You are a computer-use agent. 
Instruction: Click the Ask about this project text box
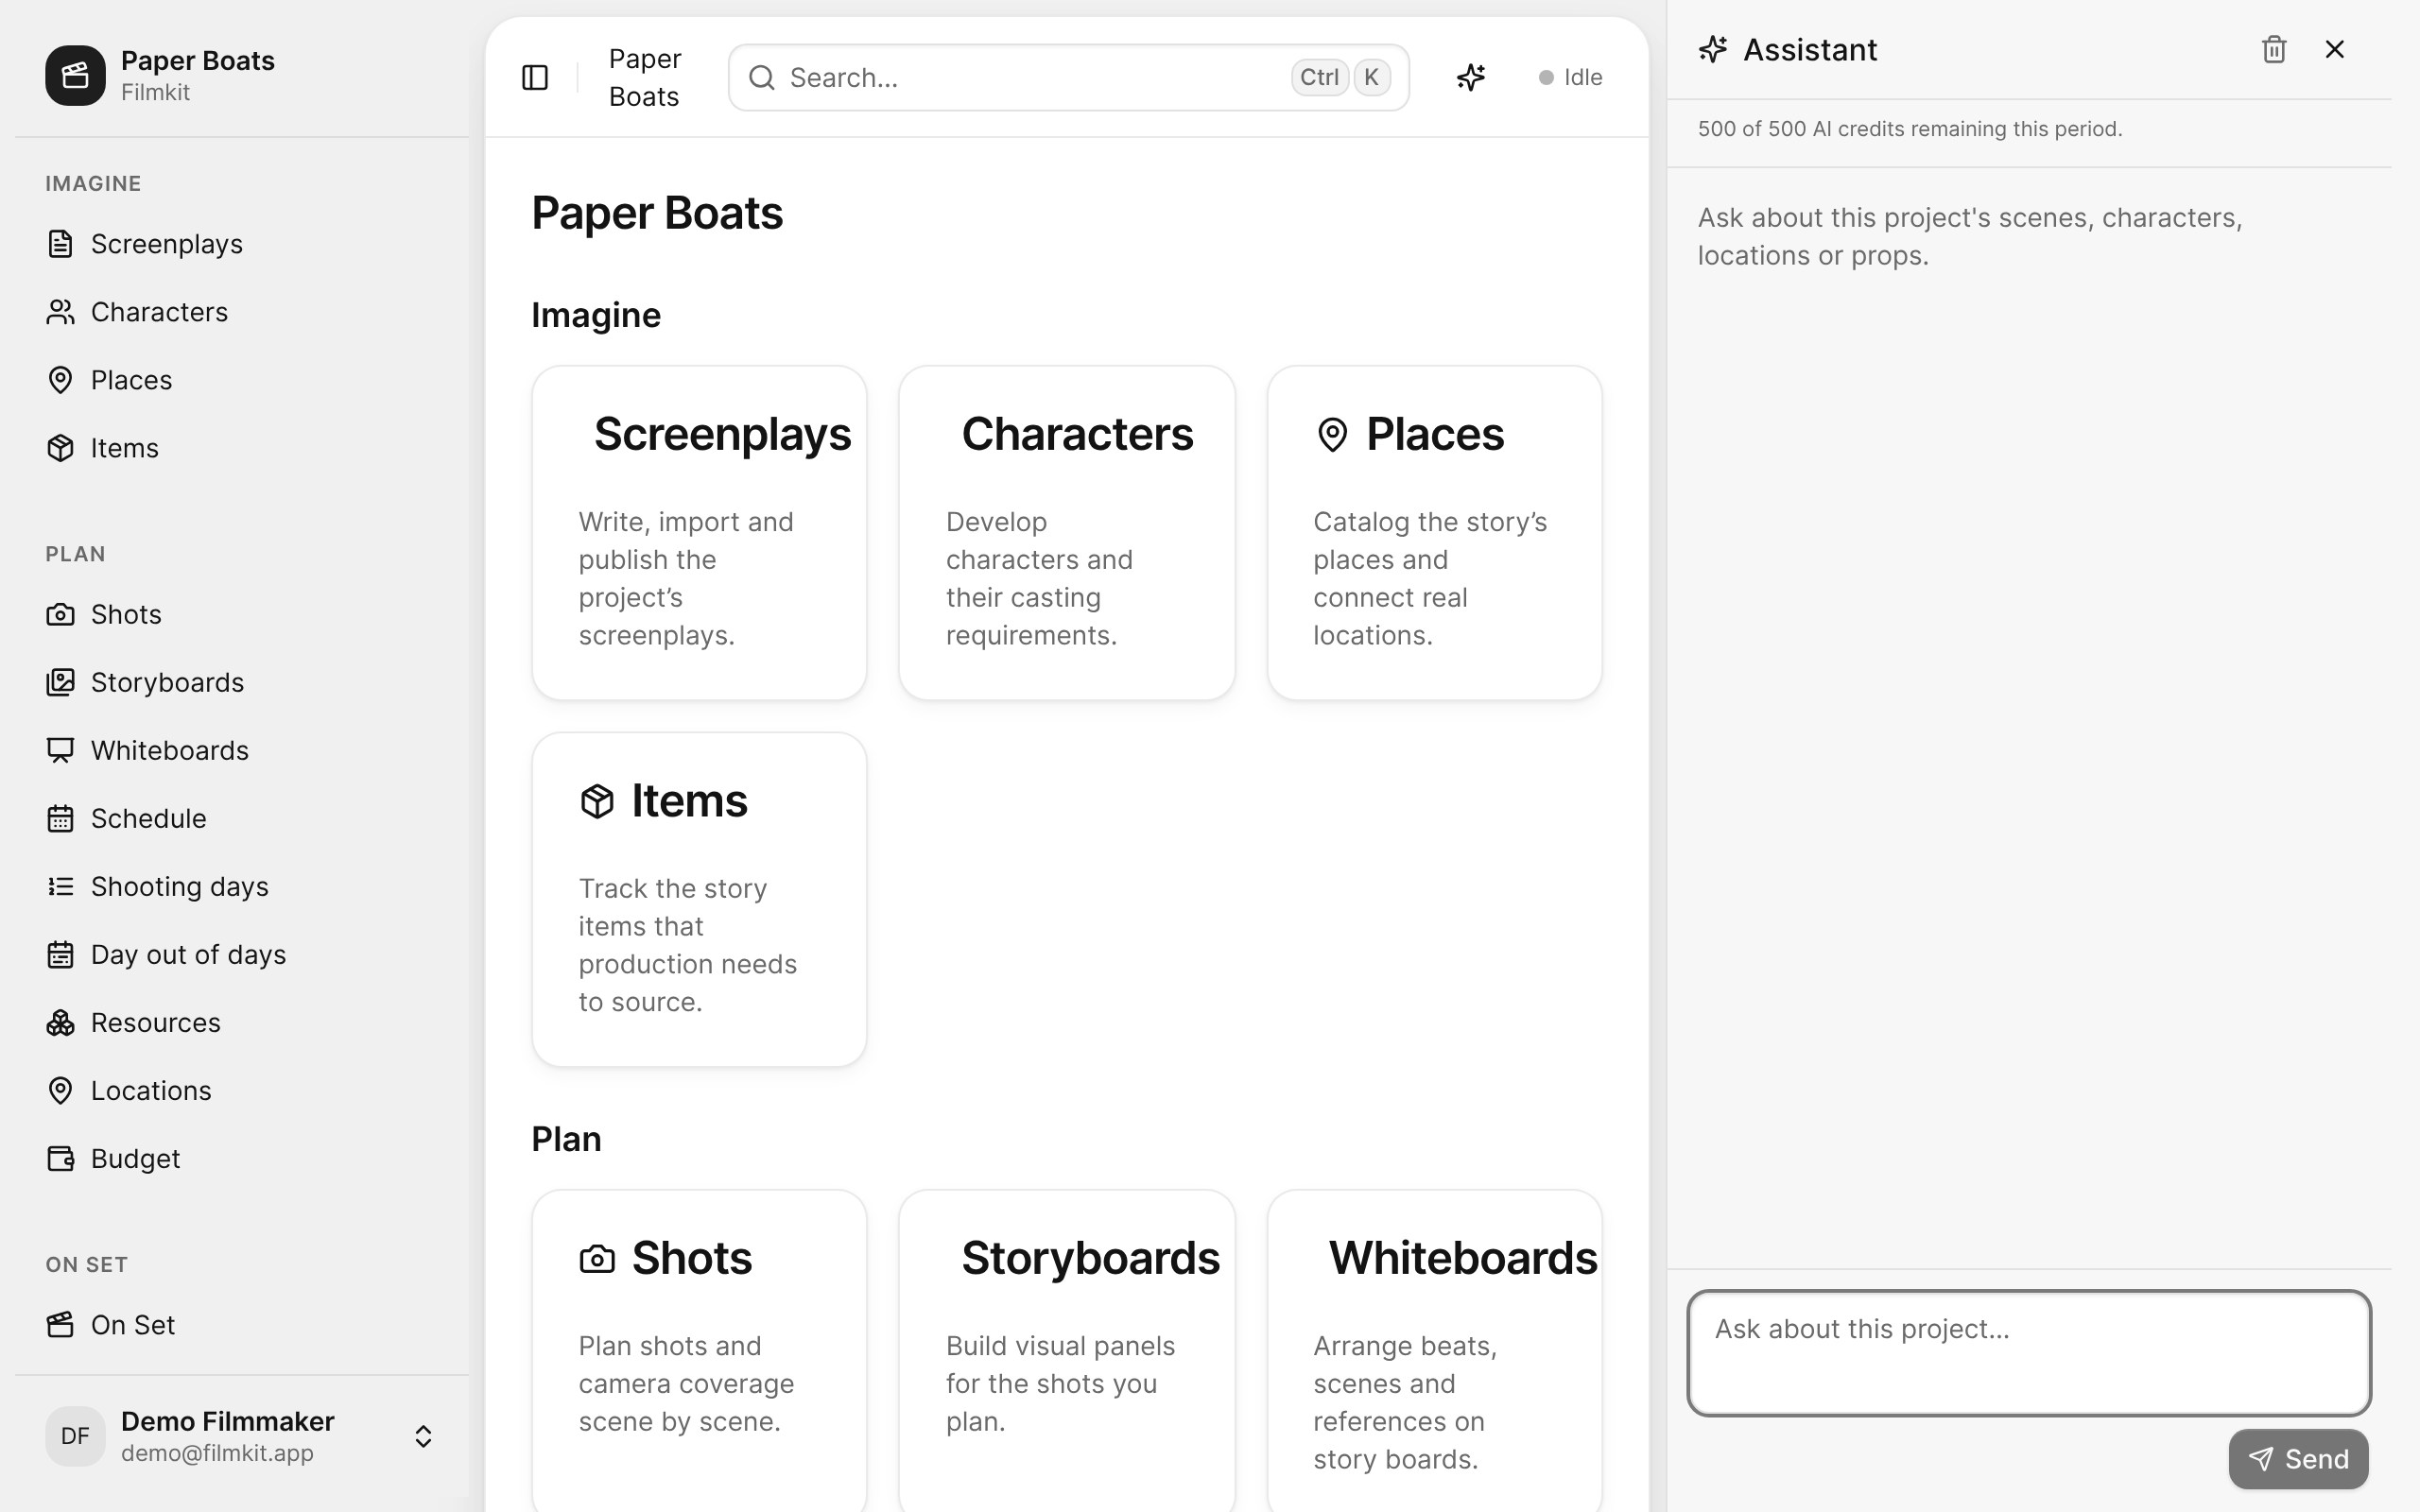tap(2029, 1352)
